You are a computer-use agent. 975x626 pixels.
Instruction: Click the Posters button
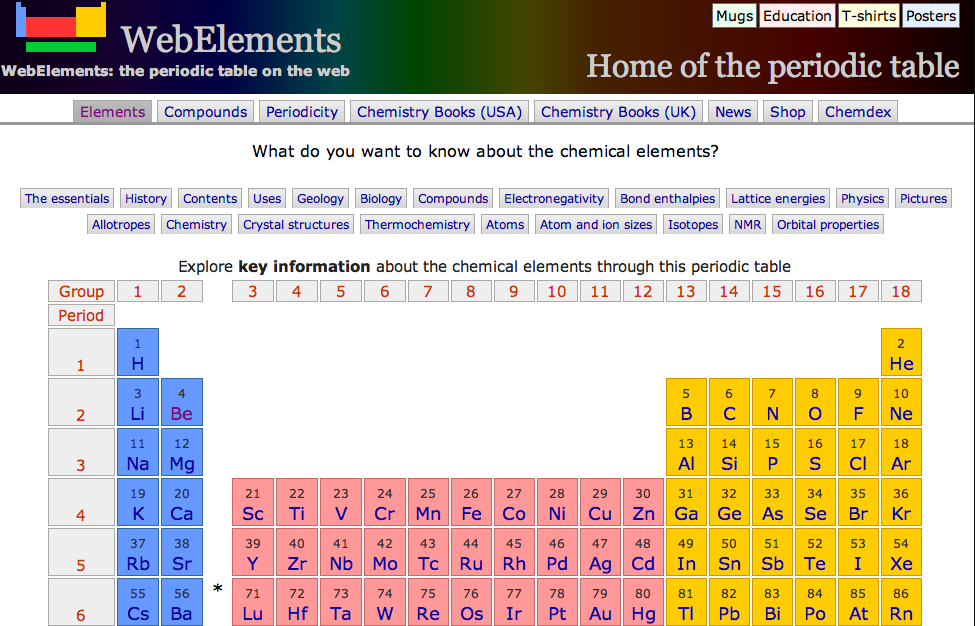click(x=930, y=16)
